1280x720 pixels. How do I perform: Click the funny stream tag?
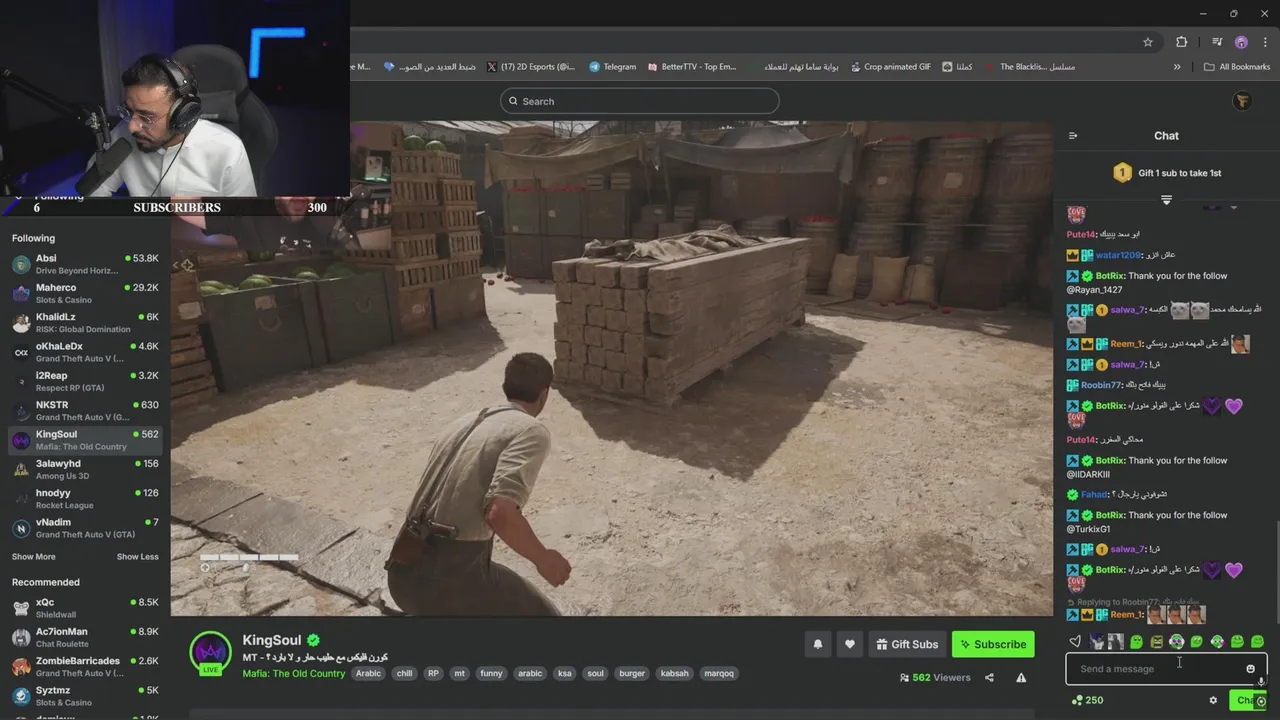coord(491,673)
